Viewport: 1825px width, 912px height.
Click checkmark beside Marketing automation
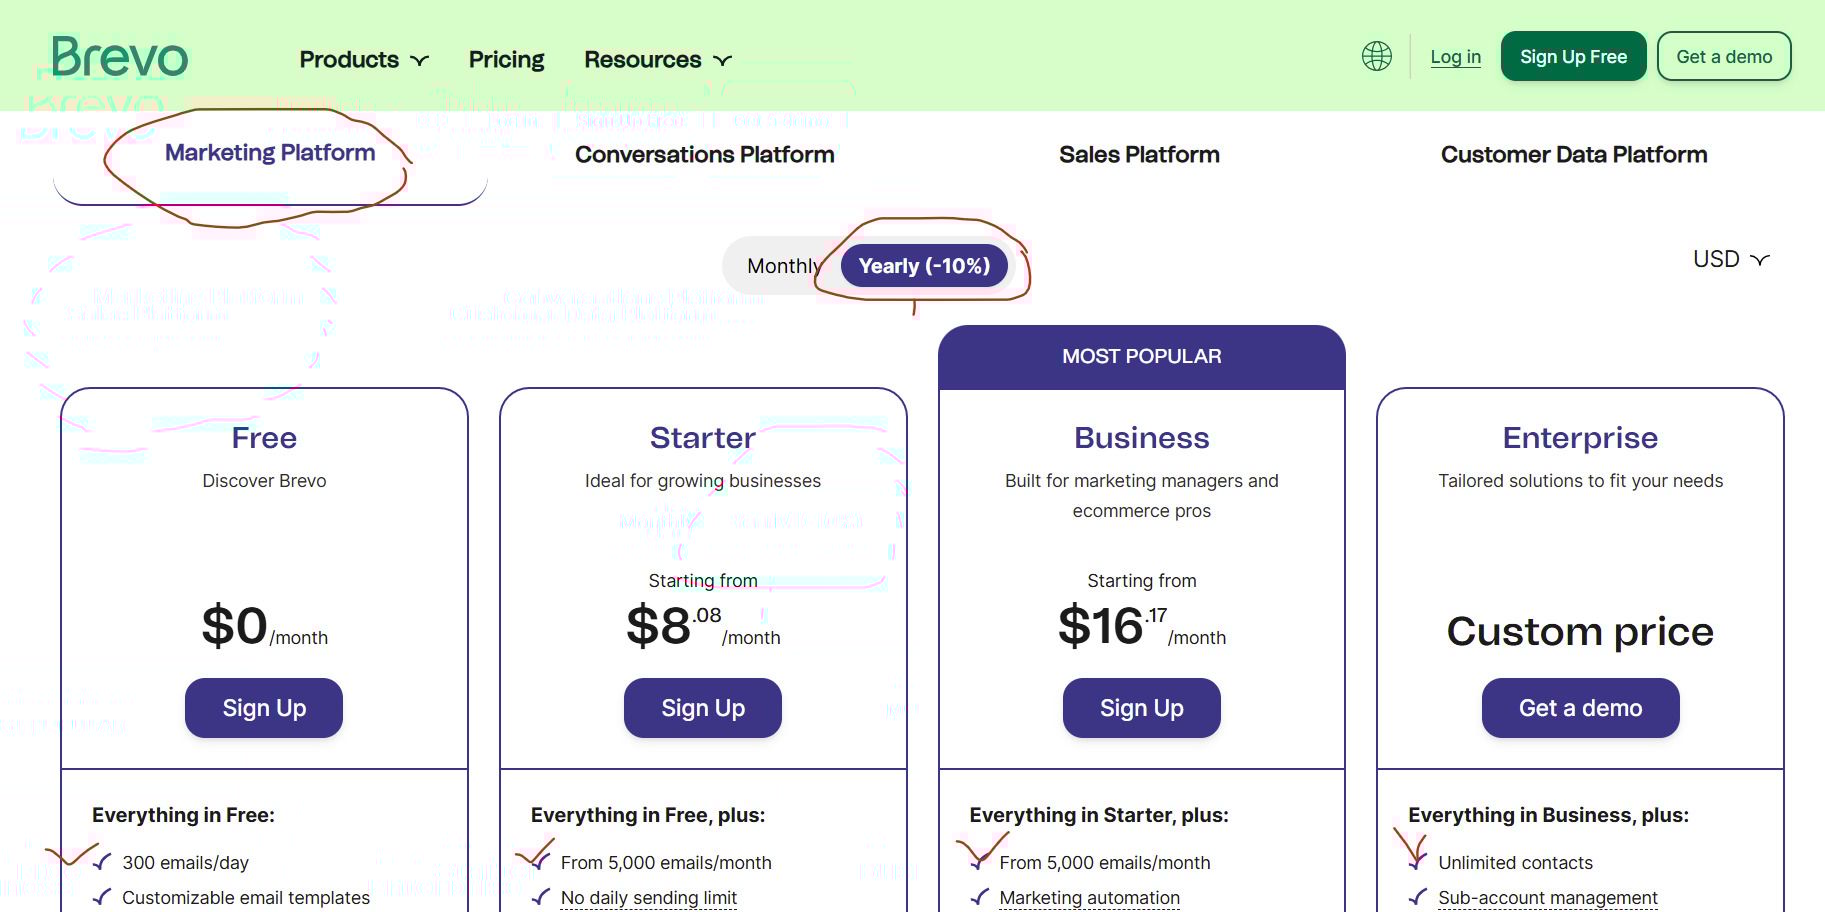click(x=980, y=897)
